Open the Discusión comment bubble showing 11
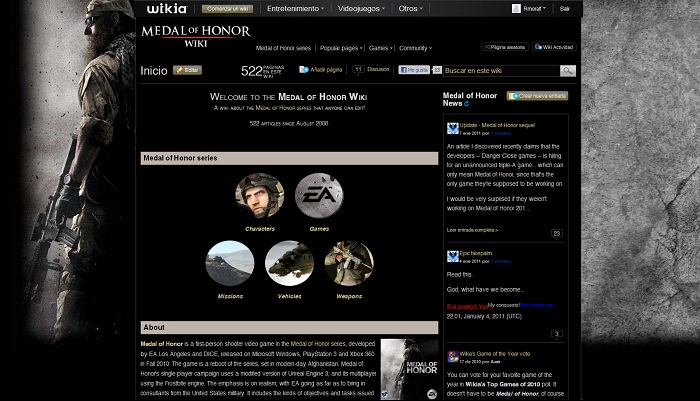 358,70
